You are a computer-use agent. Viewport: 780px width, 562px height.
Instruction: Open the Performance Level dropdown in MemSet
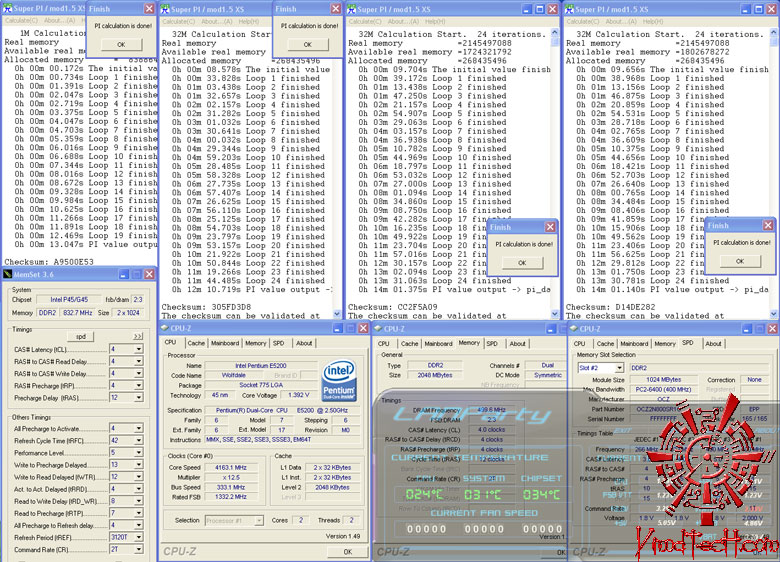click(139, 453)
